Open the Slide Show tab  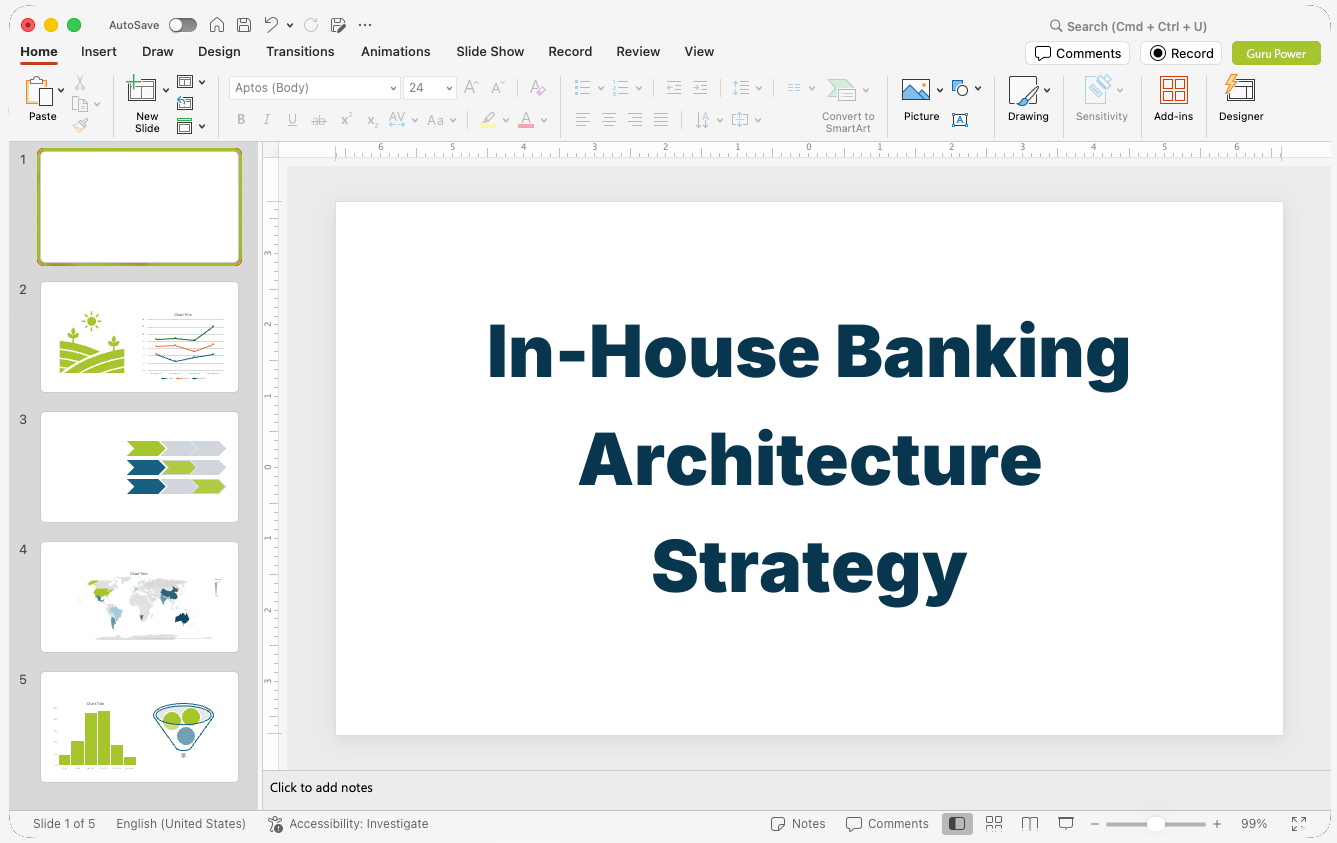pos(490,52)
